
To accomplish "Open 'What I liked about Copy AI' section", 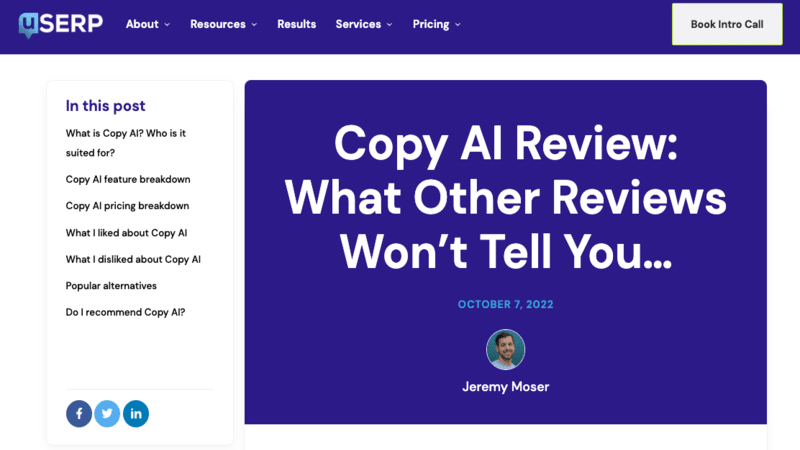I will 127,233.
